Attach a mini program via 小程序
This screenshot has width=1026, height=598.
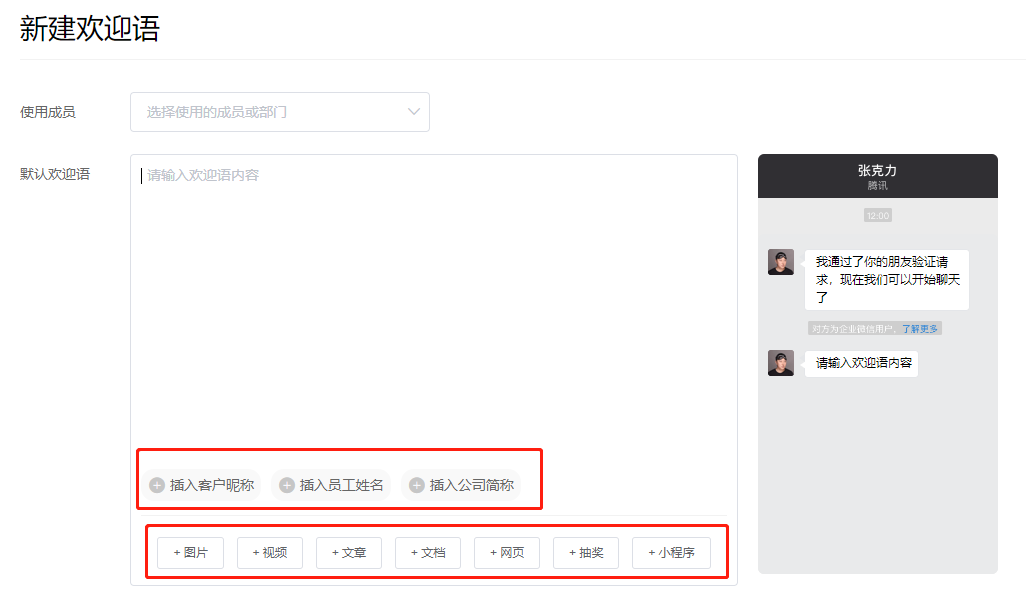coord(671,553)
